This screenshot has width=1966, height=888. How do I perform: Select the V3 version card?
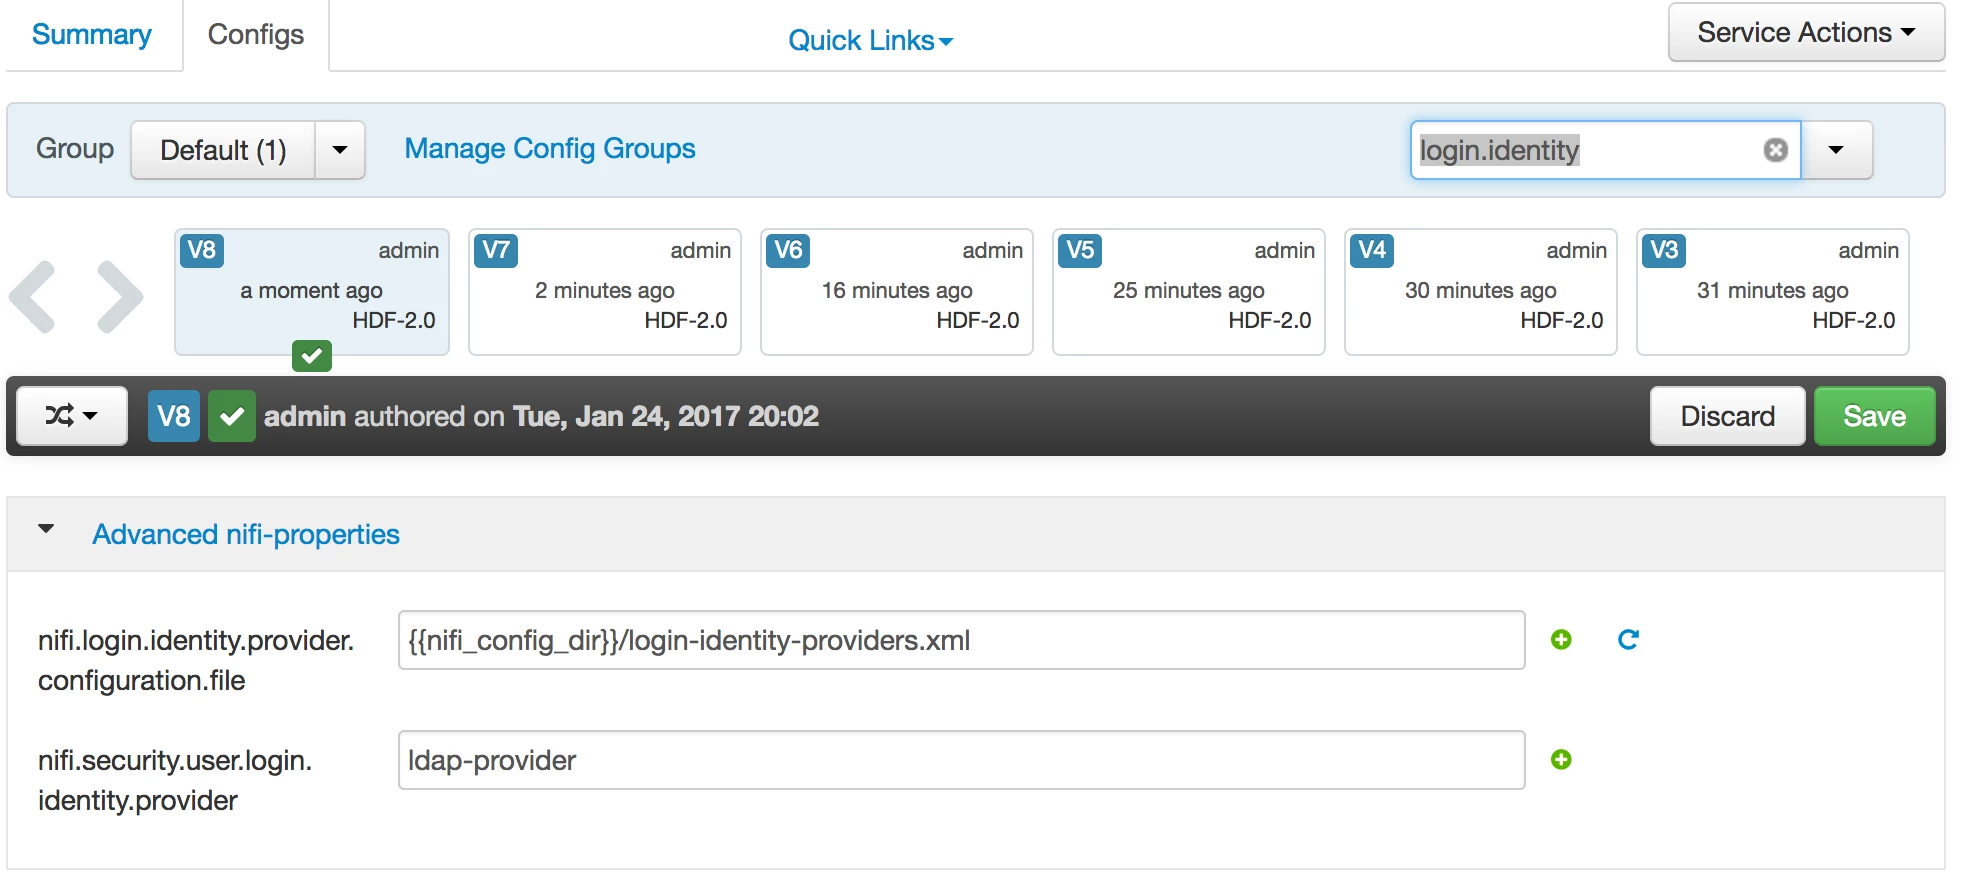point(1773,292)
